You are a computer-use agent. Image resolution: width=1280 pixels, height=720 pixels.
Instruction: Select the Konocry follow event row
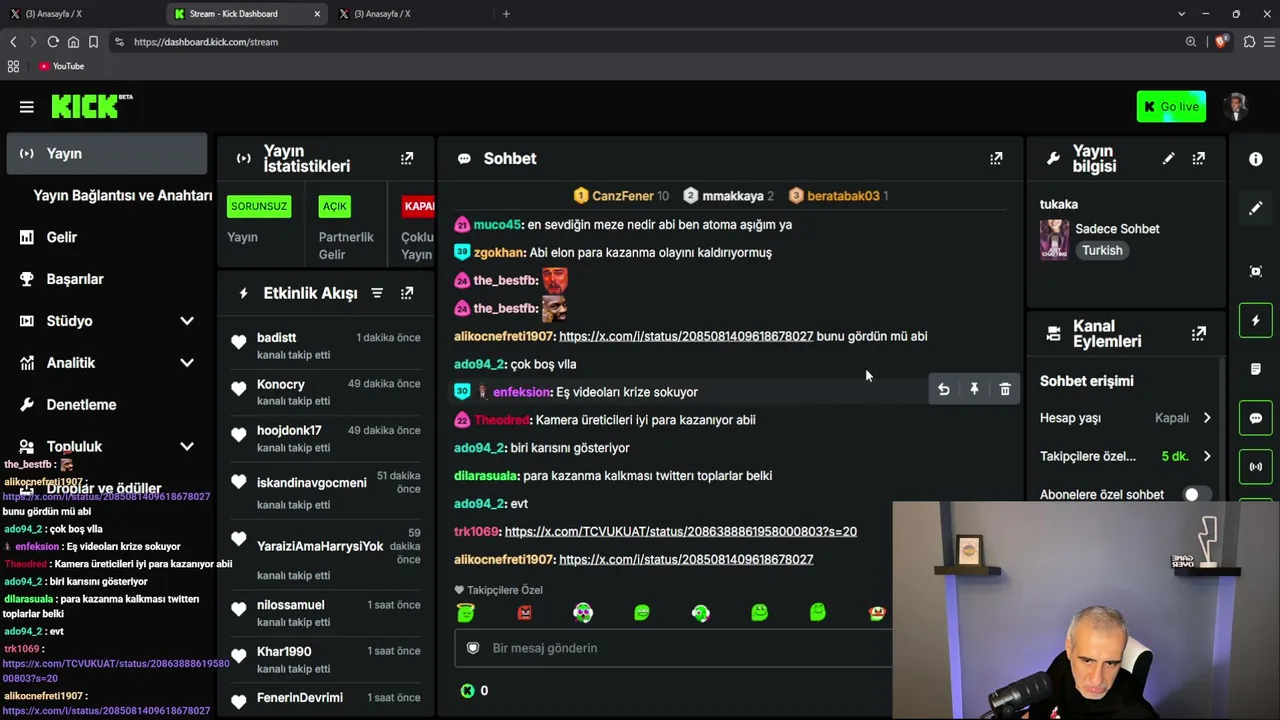pos(326,392)
